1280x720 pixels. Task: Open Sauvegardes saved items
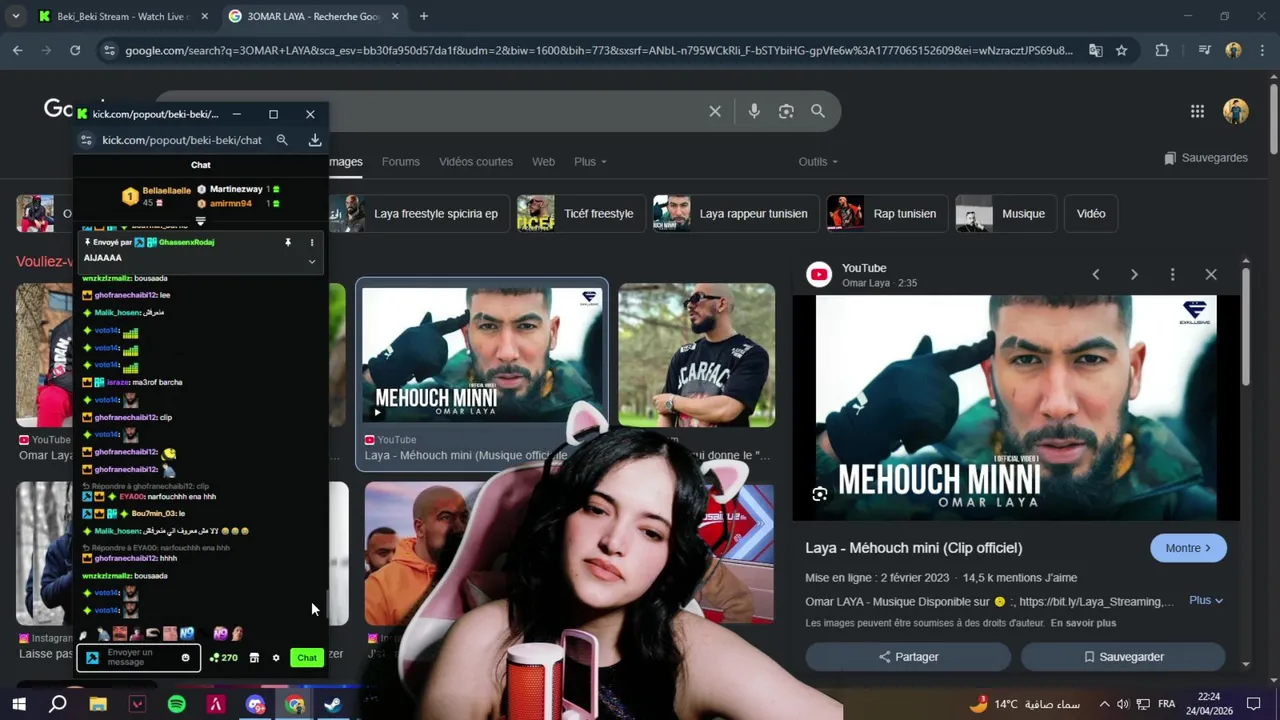(x=1206, y=158)
